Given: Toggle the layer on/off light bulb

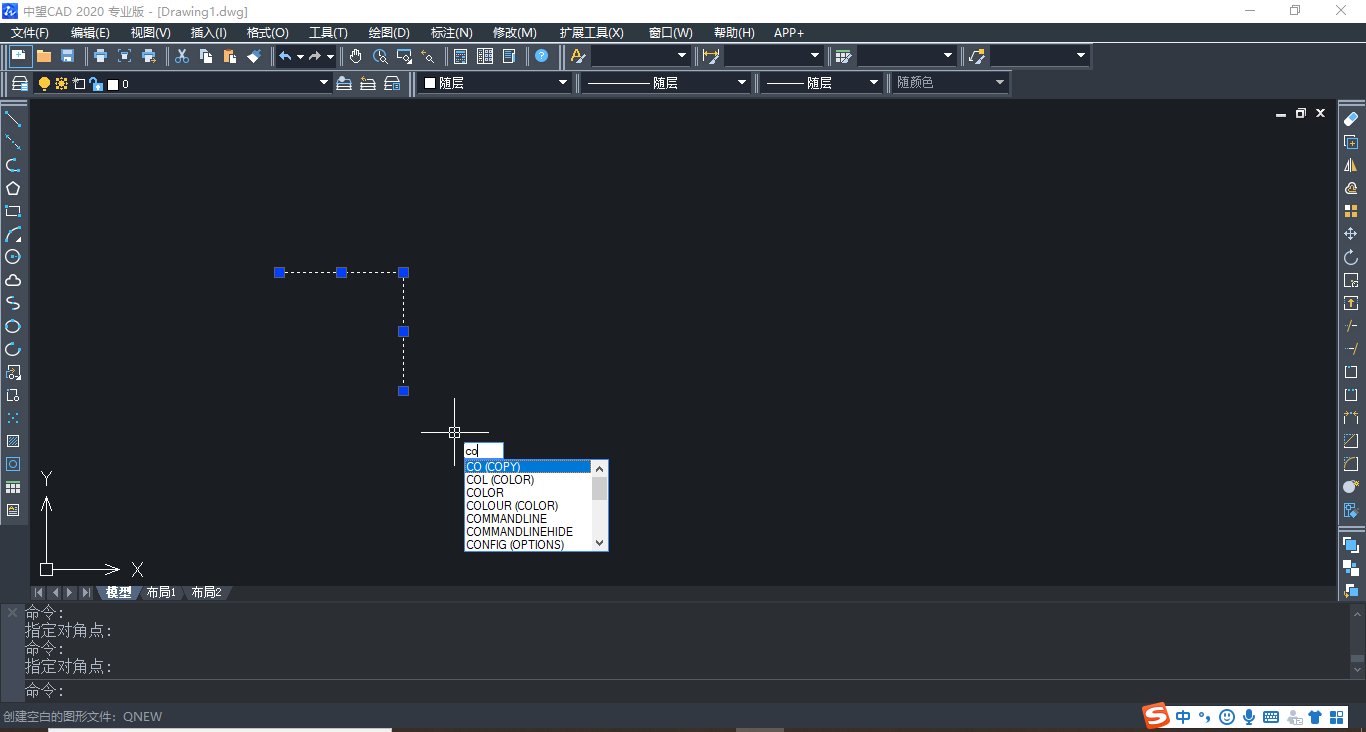Looking at the screenshot, I should 44,84.
